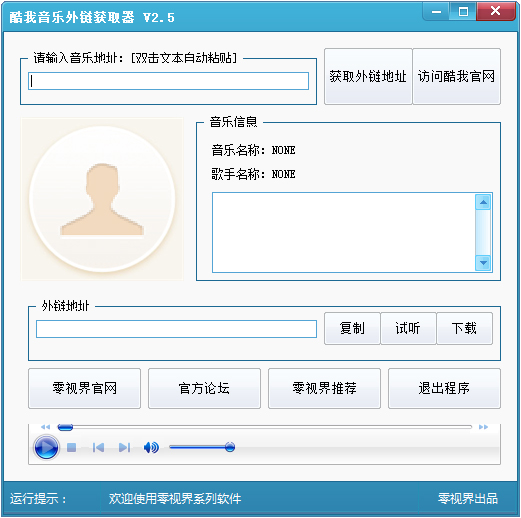Skip to previous track icon
Image resolution: width=521 pixels, height=518 pixels.
(x=98, y=447)
